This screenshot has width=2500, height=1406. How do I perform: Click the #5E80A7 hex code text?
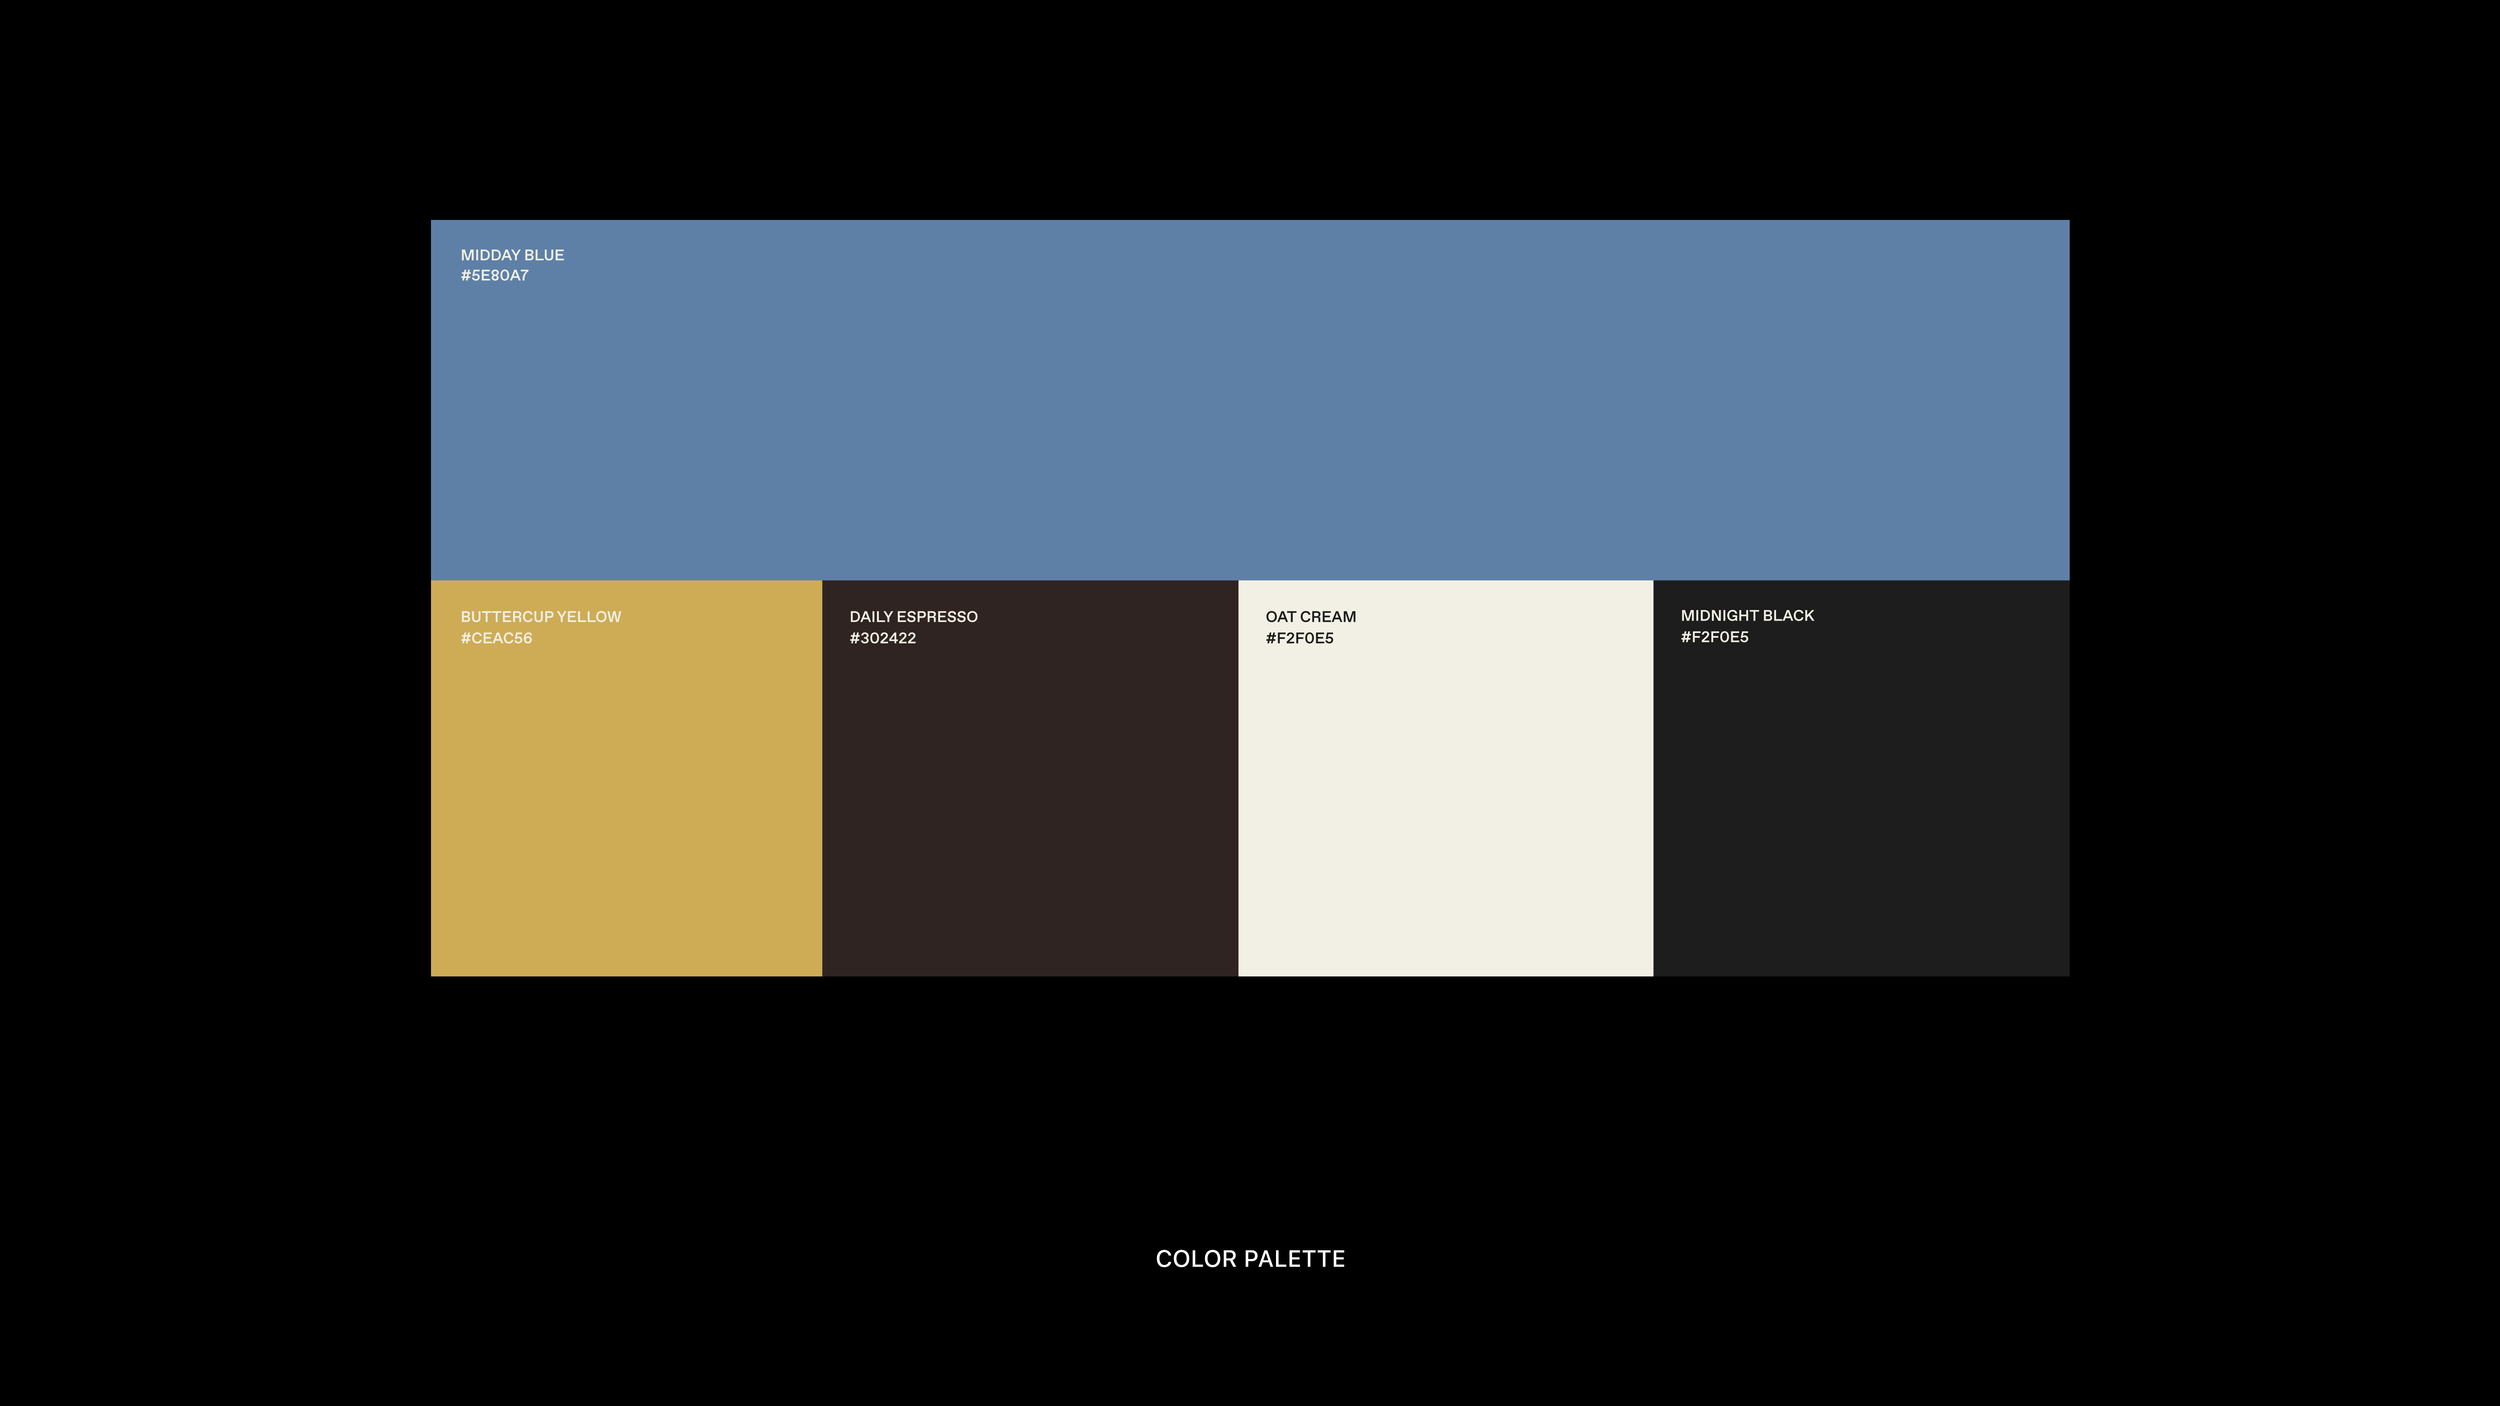[494, 276]
